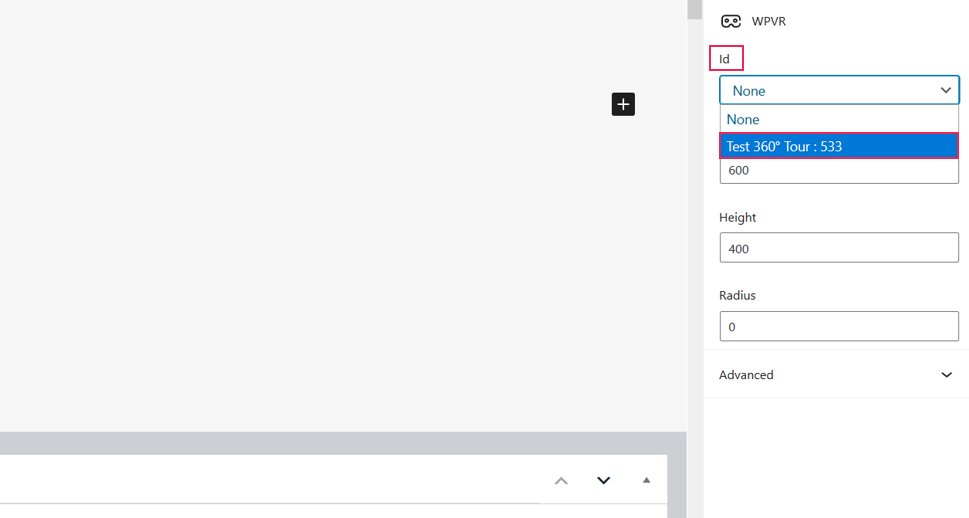Click the Height input field showing 400
This screenshot has height=518, width=969.
click(x=839, y=248)
